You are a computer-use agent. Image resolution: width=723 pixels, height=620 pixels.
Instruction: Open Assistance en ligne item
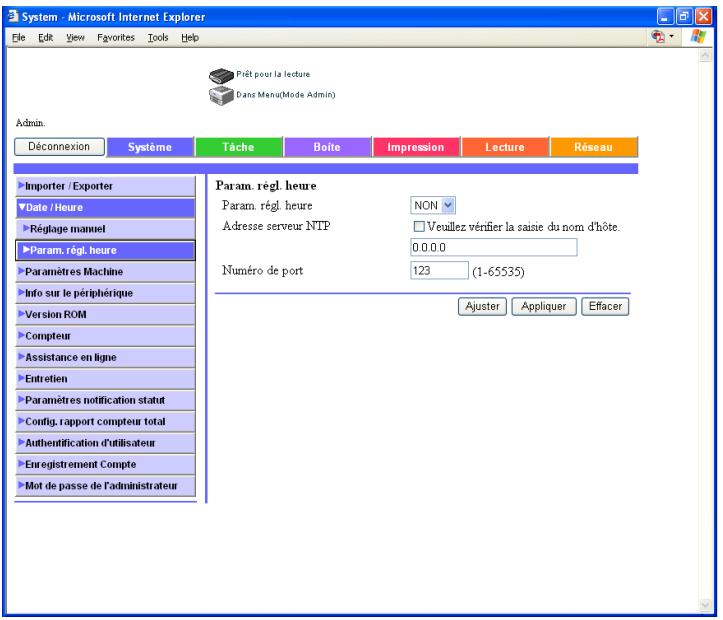click(105, 357)
